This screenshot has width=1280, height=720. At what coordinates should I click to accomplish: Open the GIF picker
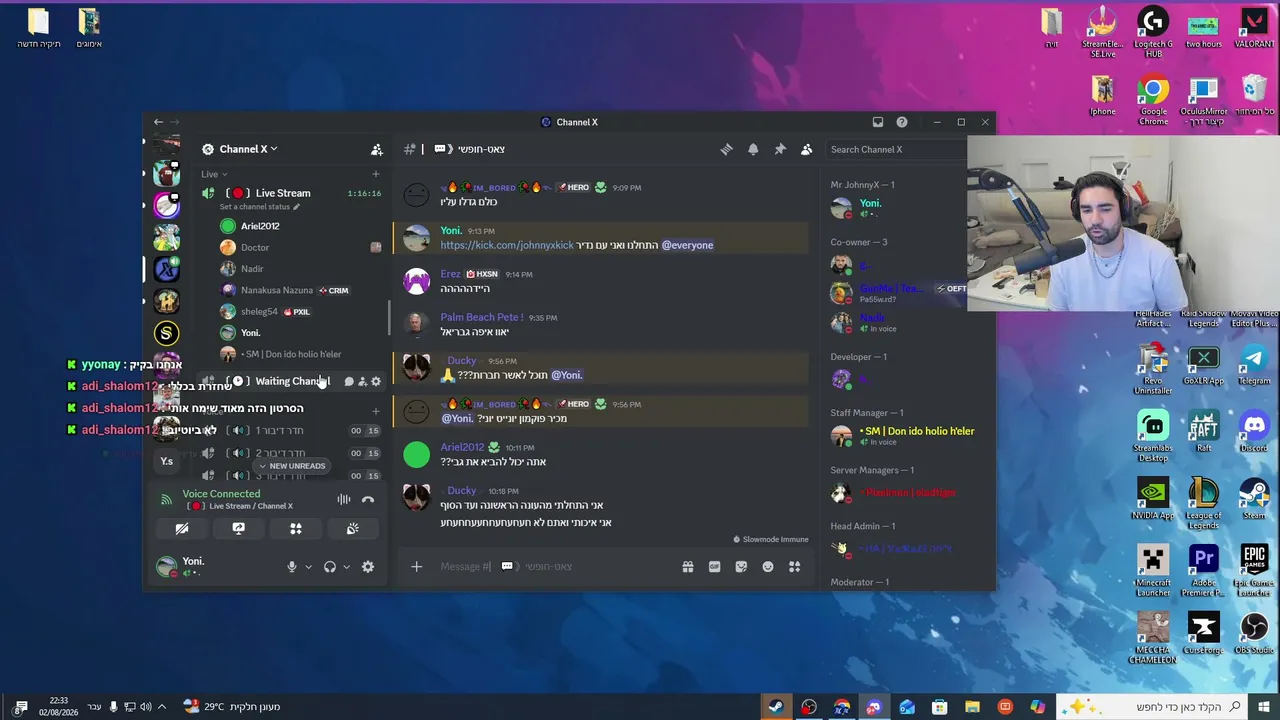pos(715,566)
